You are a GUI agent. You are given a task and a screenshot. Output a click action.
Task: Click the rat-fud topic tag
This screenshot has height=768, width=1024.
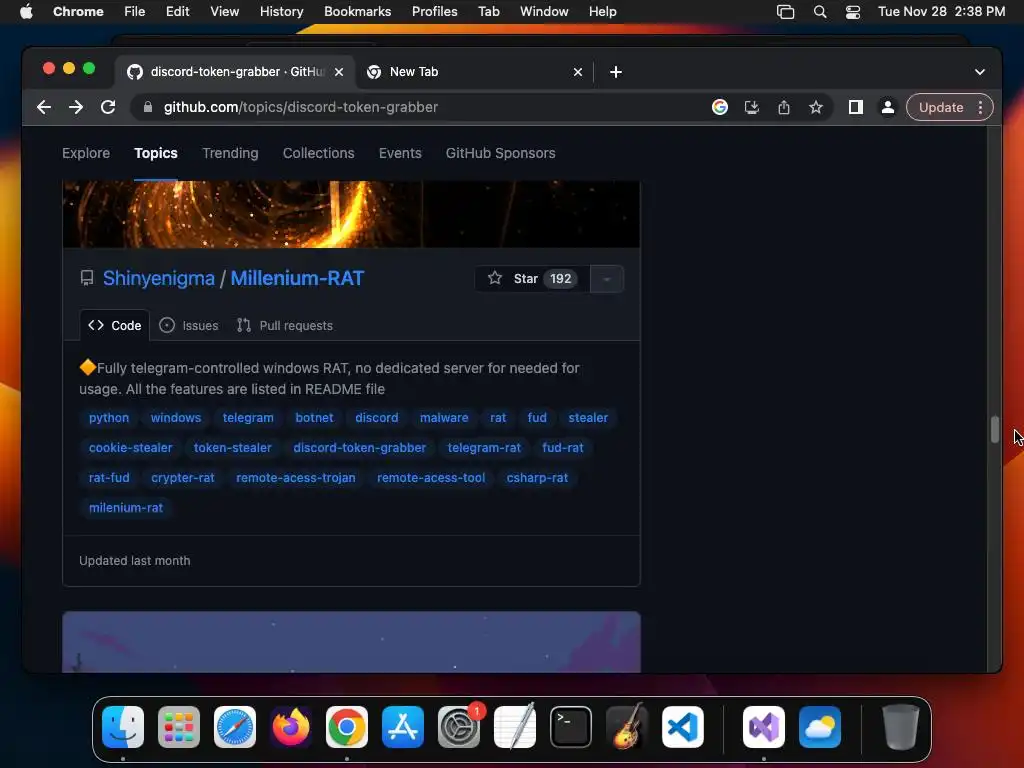109,478
